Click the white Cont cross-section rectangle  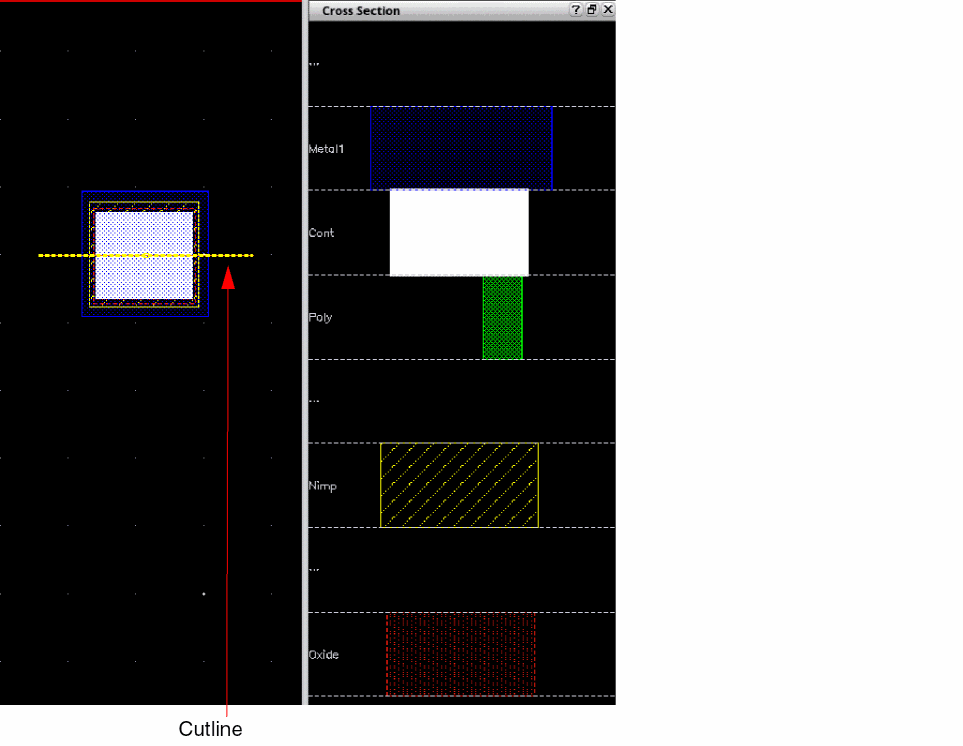tap(459, 233)
